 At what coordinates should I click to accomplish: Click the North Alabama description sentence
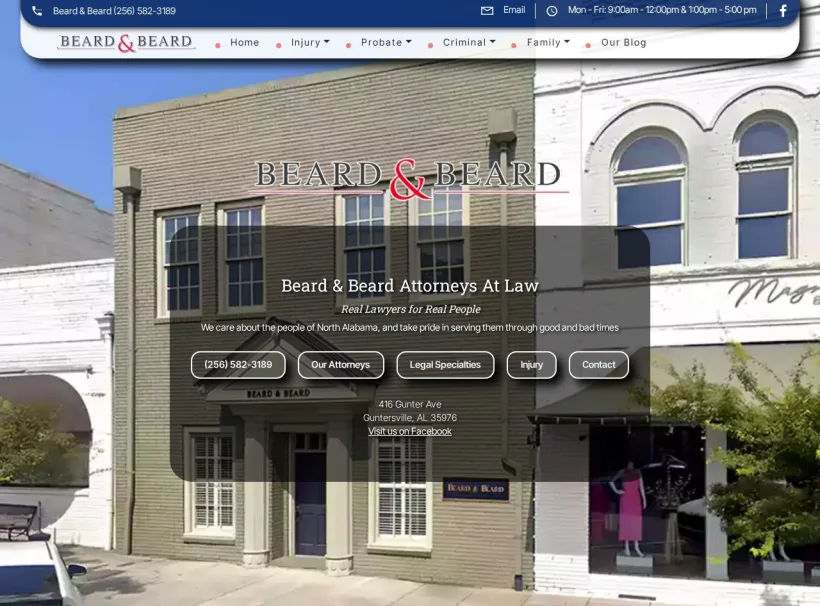pos(409,328)
